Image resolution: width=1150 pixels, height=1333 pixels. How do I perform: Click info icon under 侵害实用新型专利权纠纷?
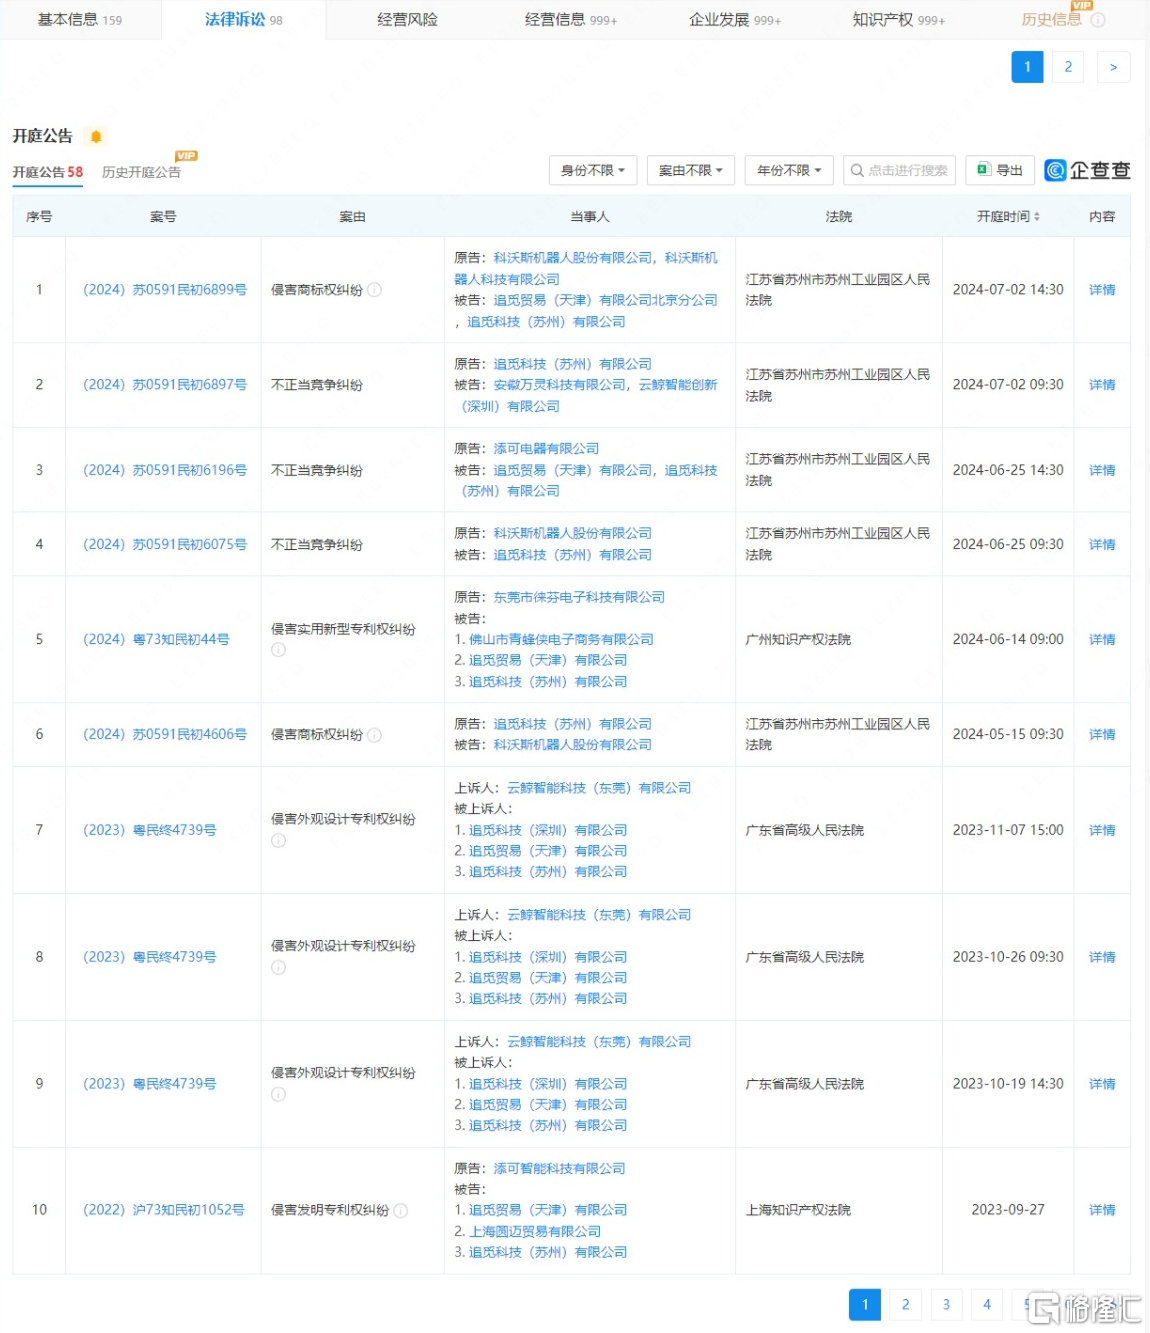coord(279,650)
